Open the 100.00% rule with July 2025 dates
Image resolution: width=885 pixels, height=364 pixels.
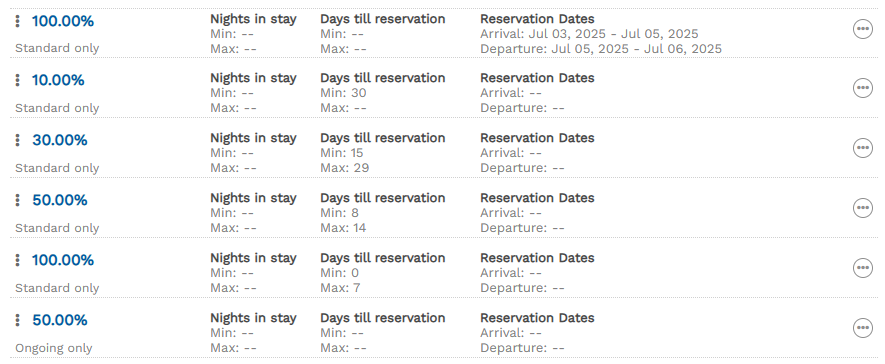tap(63, 21)
